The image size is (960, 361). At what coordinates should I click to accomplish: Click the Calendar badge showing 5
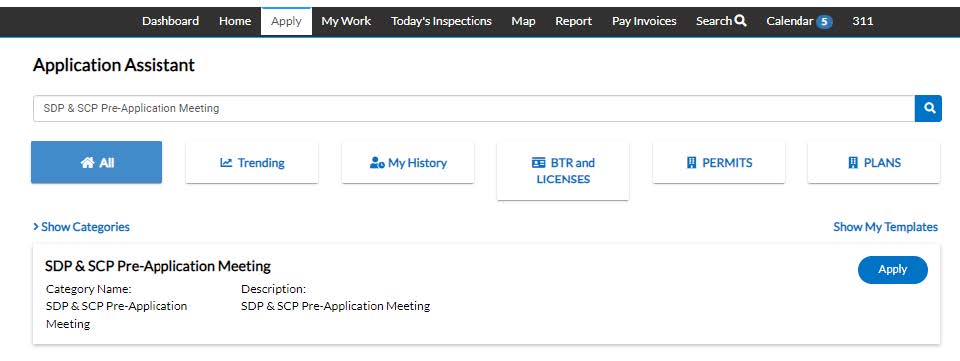(x=824, y=22)
